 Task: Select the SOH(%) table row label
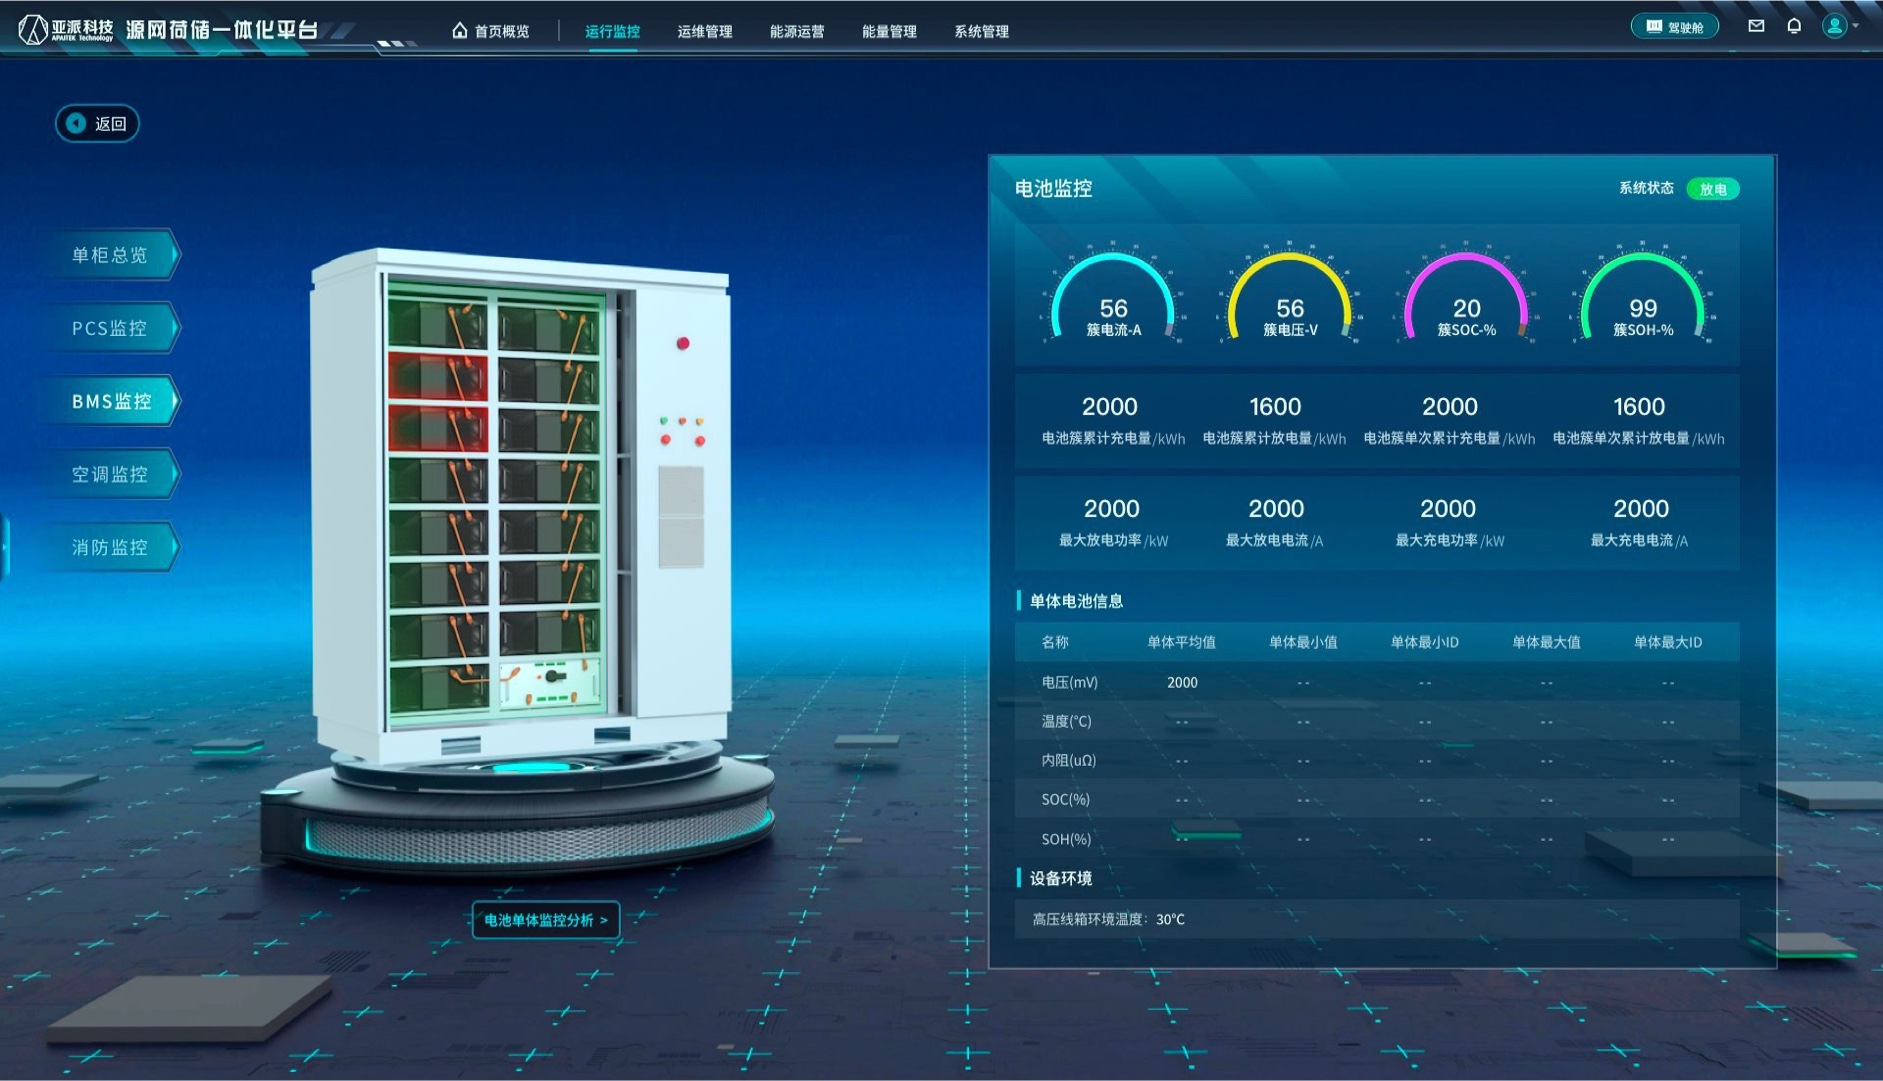point(1066,839)
